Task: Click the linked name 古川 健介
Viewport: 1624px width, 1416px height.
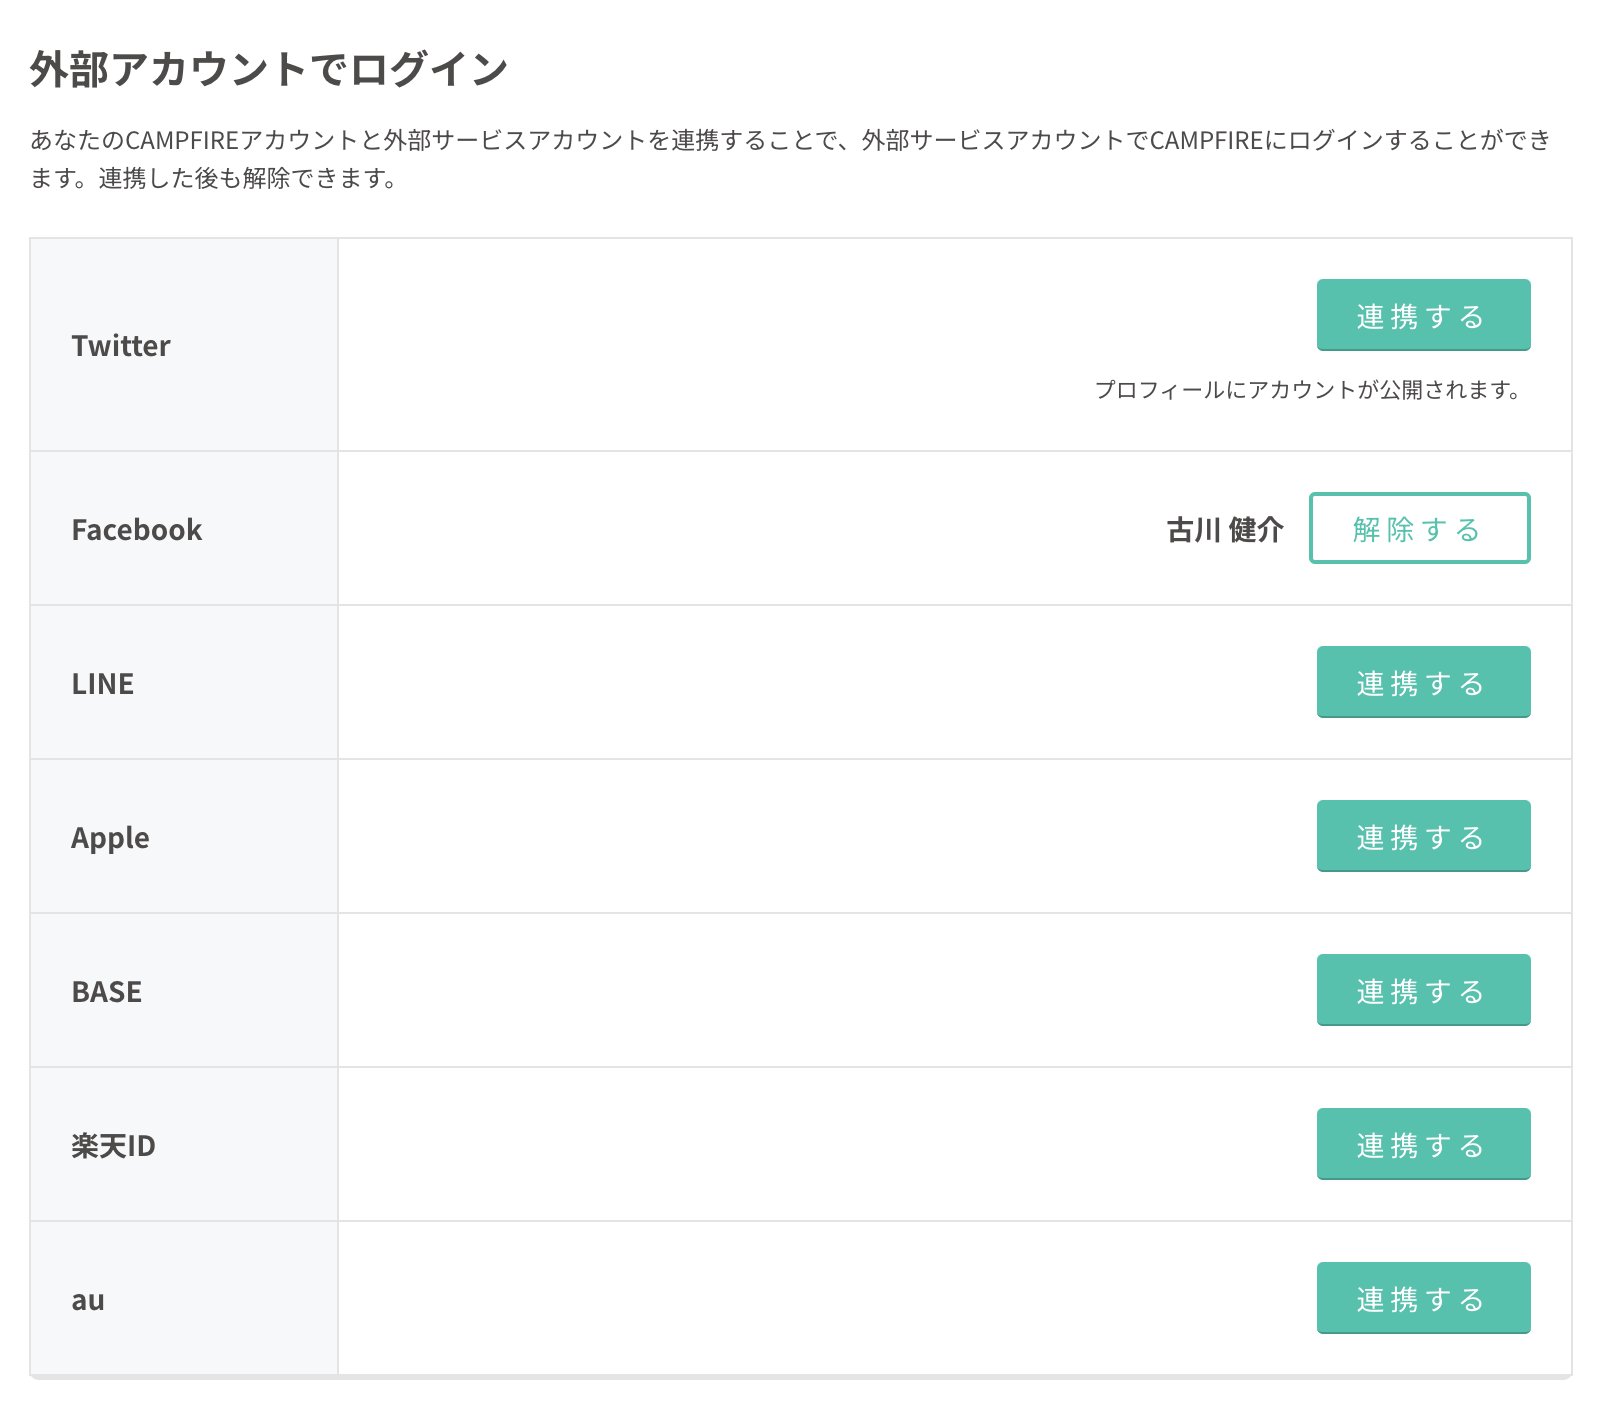Action: click(1225, 530)
